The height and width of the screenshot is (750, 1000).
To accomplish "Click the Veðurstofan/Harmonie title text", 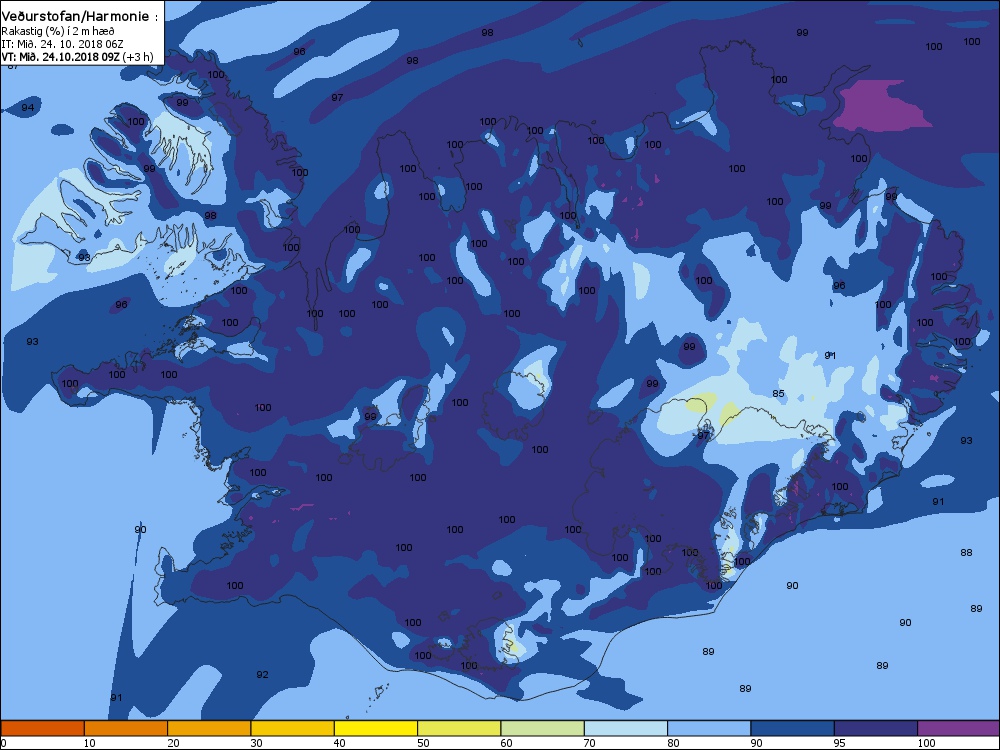I will coord(80,17).
